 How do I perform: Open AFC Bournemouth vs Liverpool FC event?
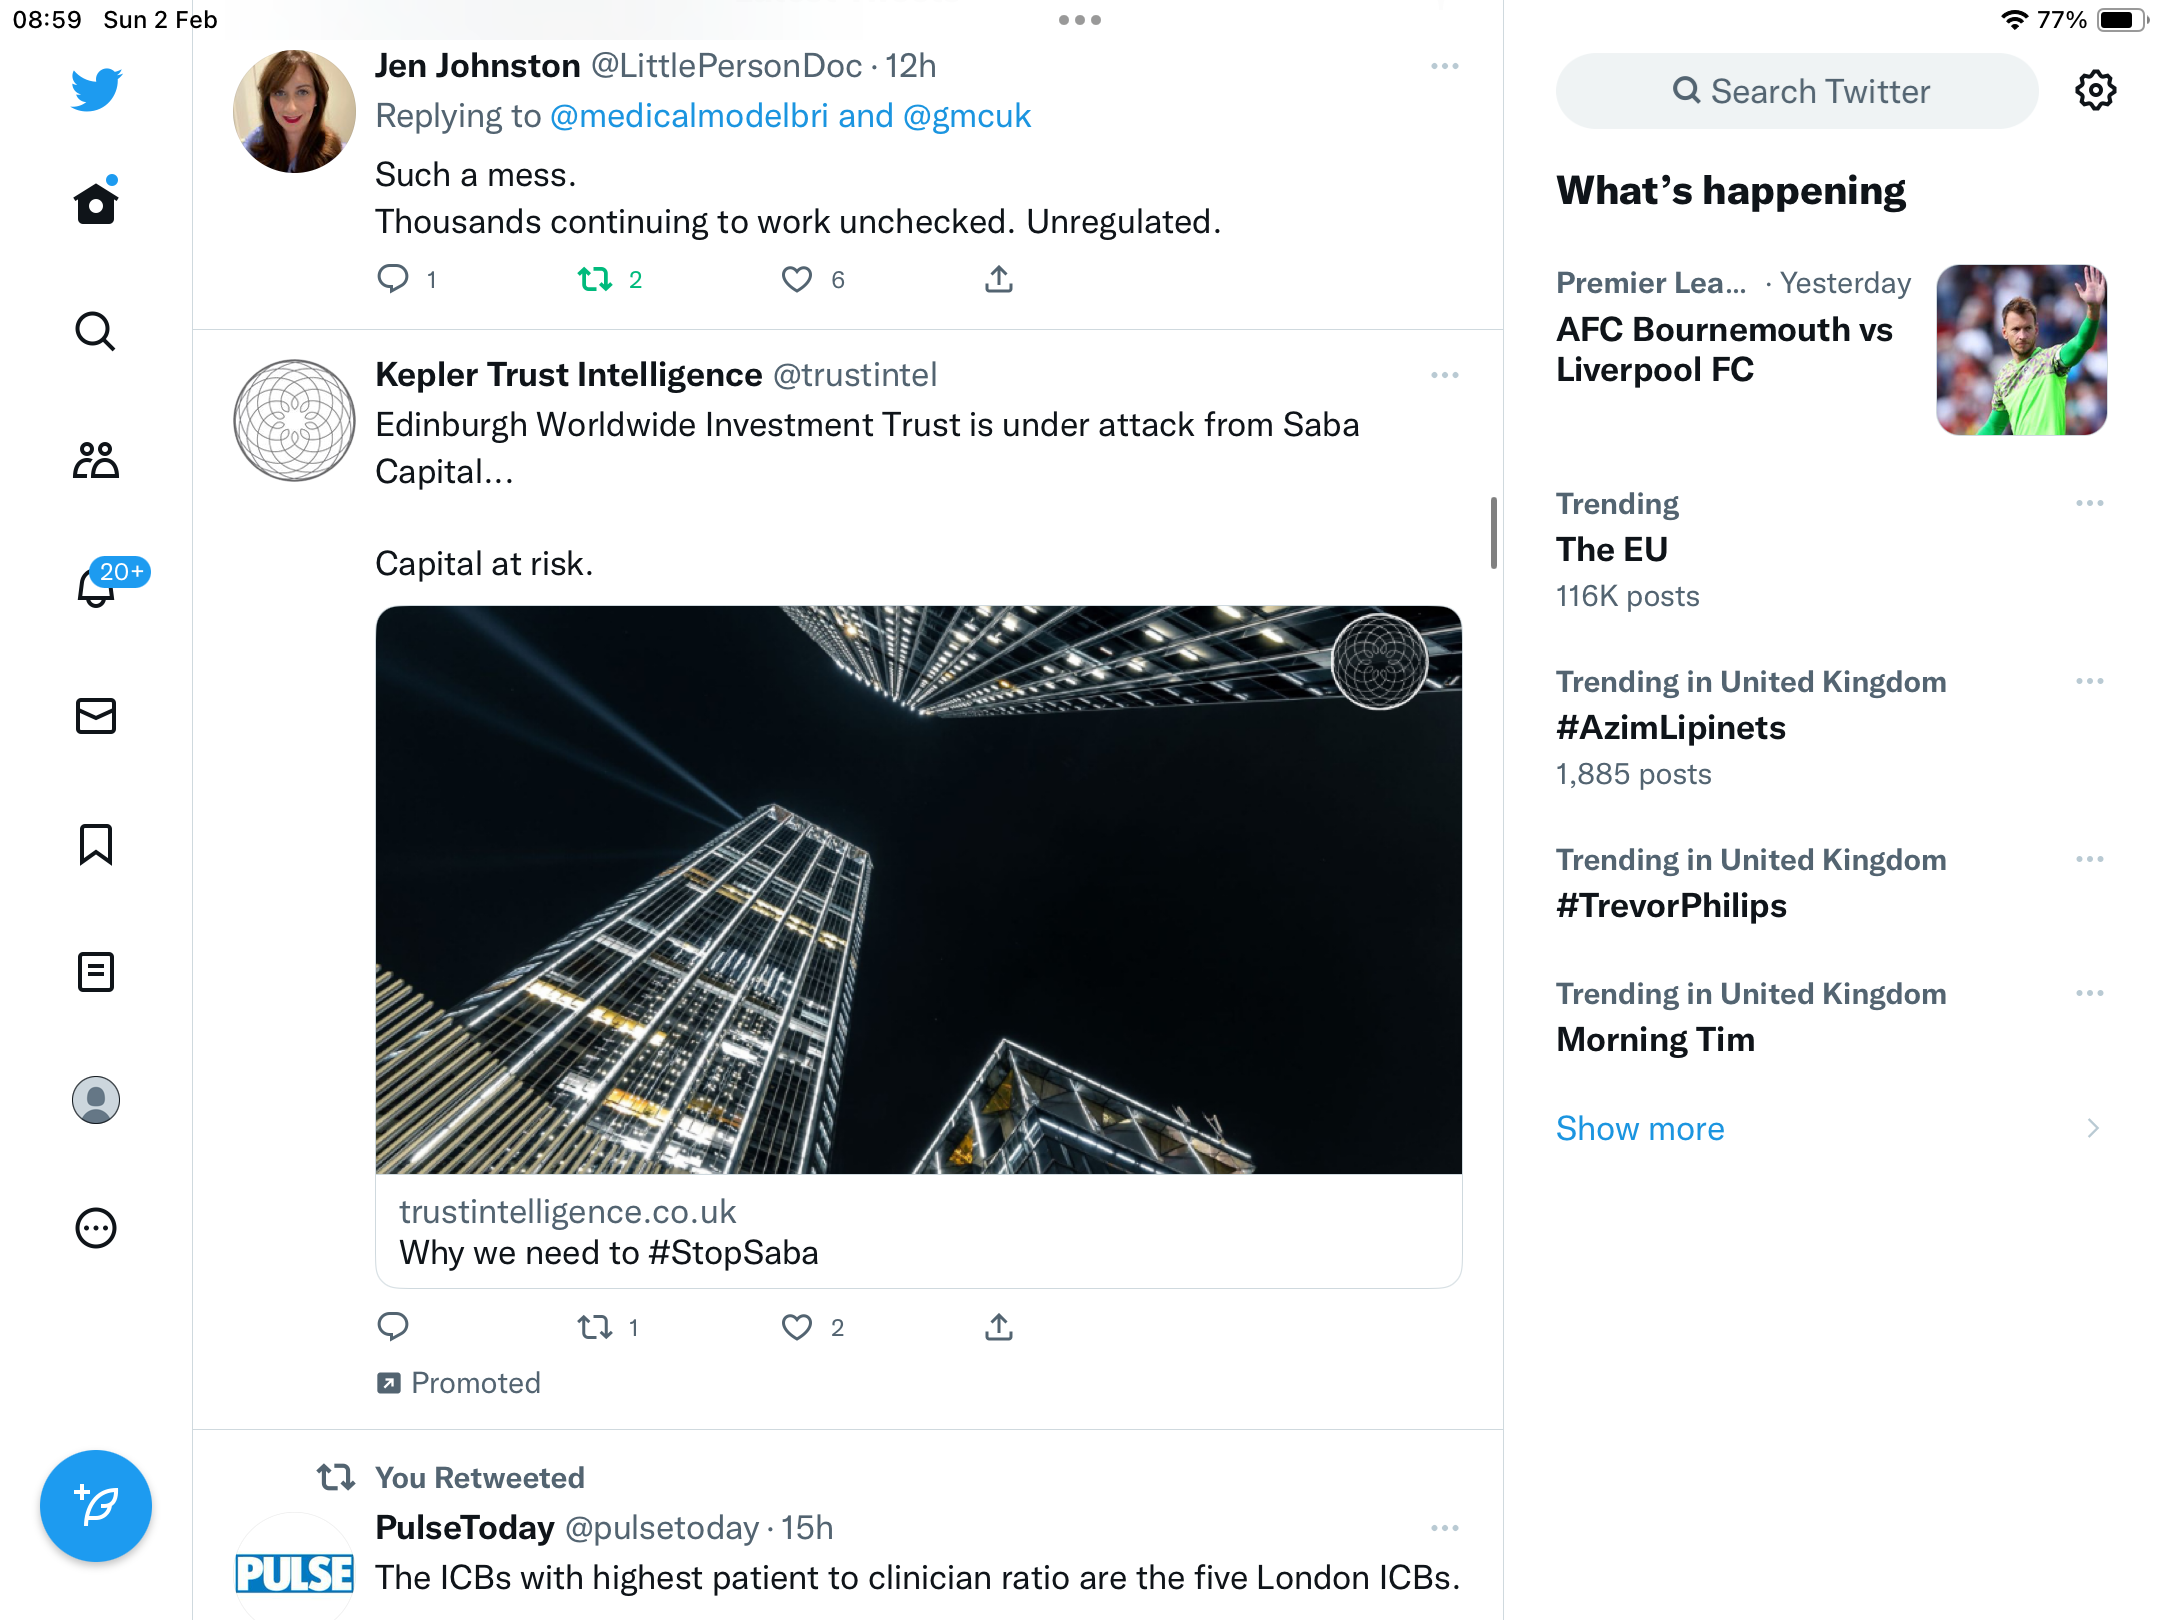coord(1724,349)
